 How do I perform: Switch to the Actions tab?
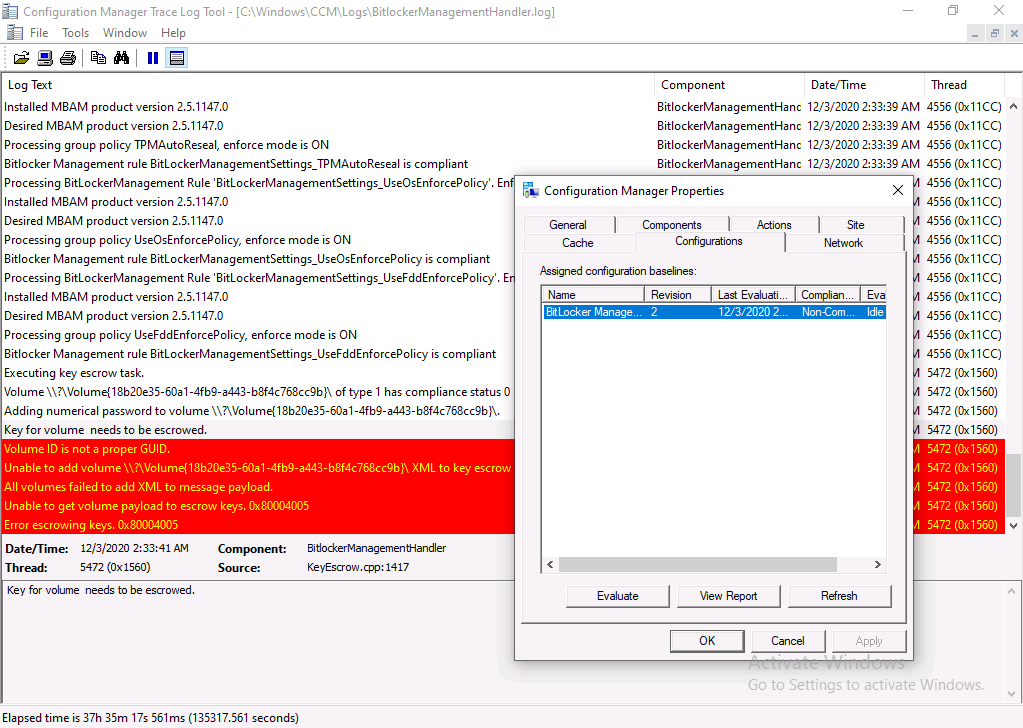[774, 225]
